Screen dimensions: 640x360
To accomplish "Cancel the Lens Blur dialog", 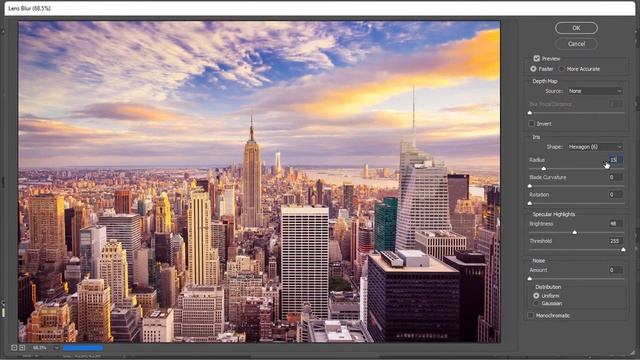I will [576, 44].
